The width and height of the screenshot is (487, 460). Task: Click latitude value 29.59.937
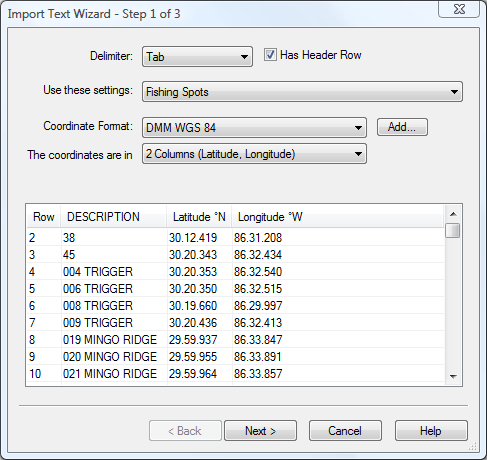point(193,340)
